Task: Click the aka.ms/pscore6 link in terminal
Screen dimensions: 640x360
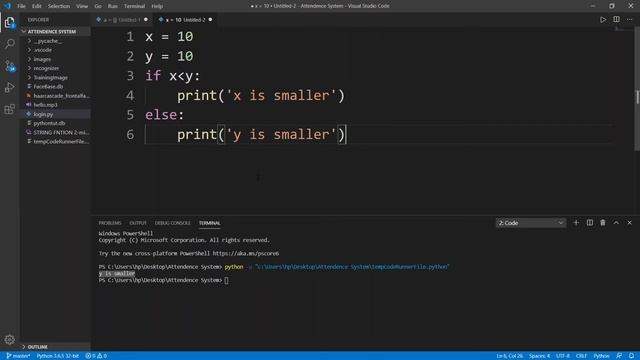Action: [246, 253]
